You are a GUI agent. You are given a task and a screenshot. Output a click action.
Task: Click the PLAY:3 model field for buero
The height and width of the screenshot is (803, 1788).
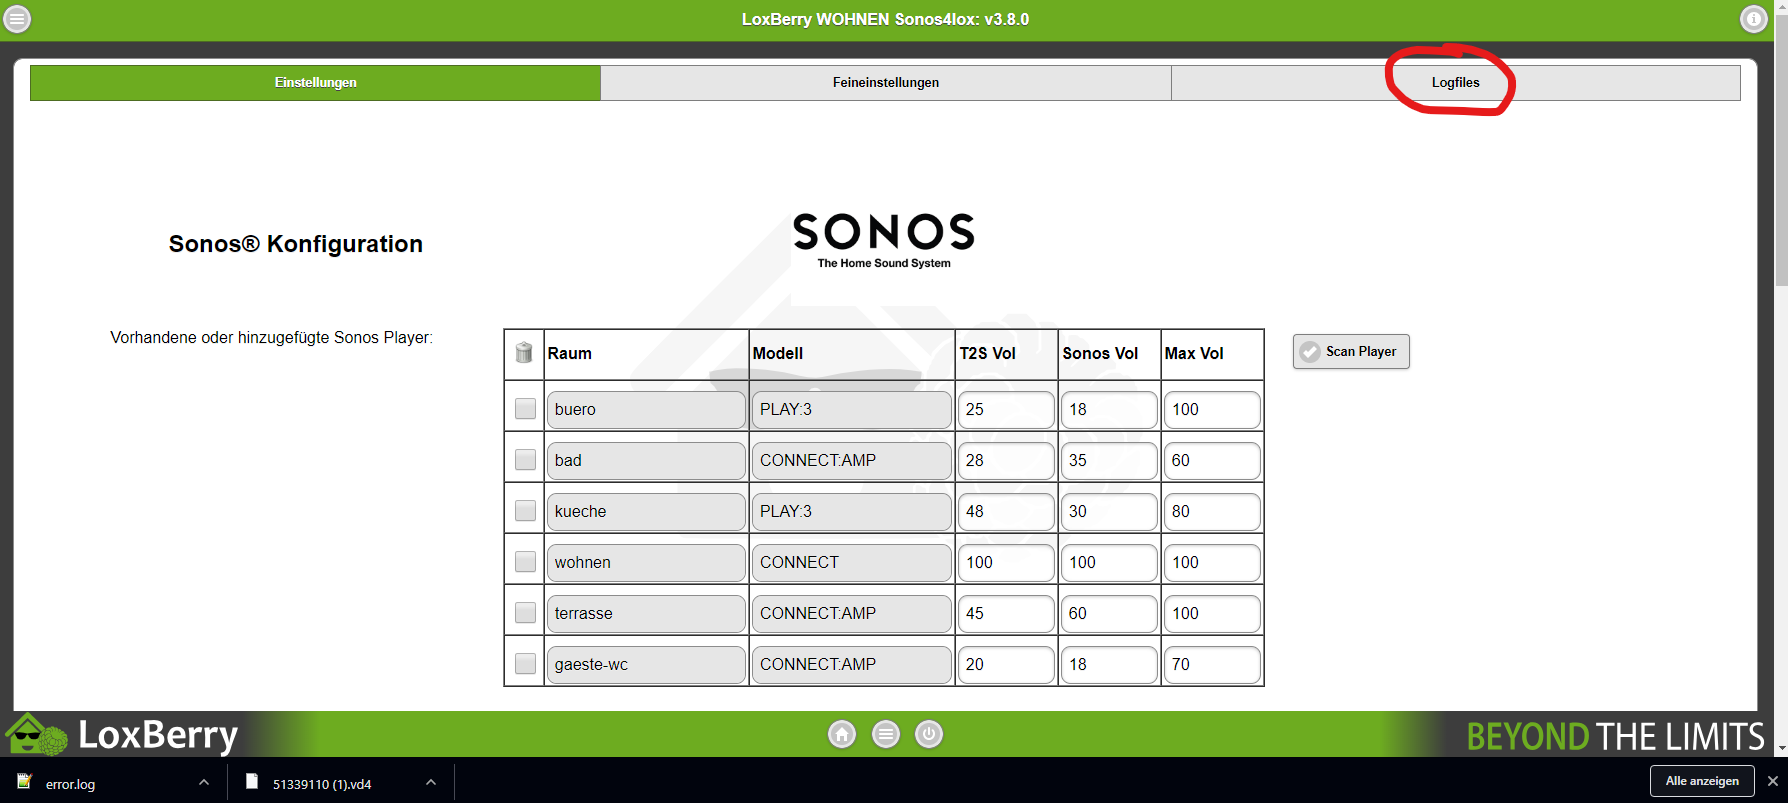pos(852,410)
